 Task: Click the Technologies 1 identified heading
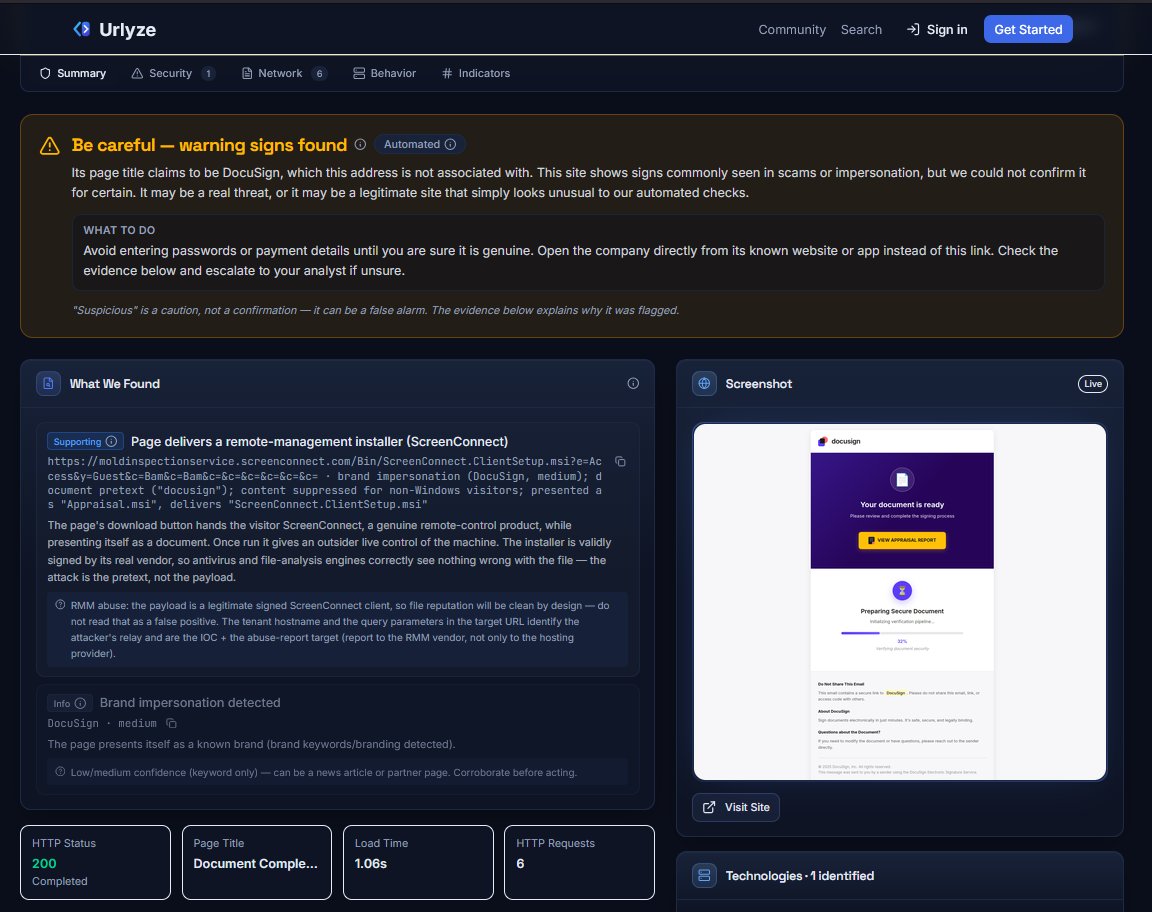point(799,875)
